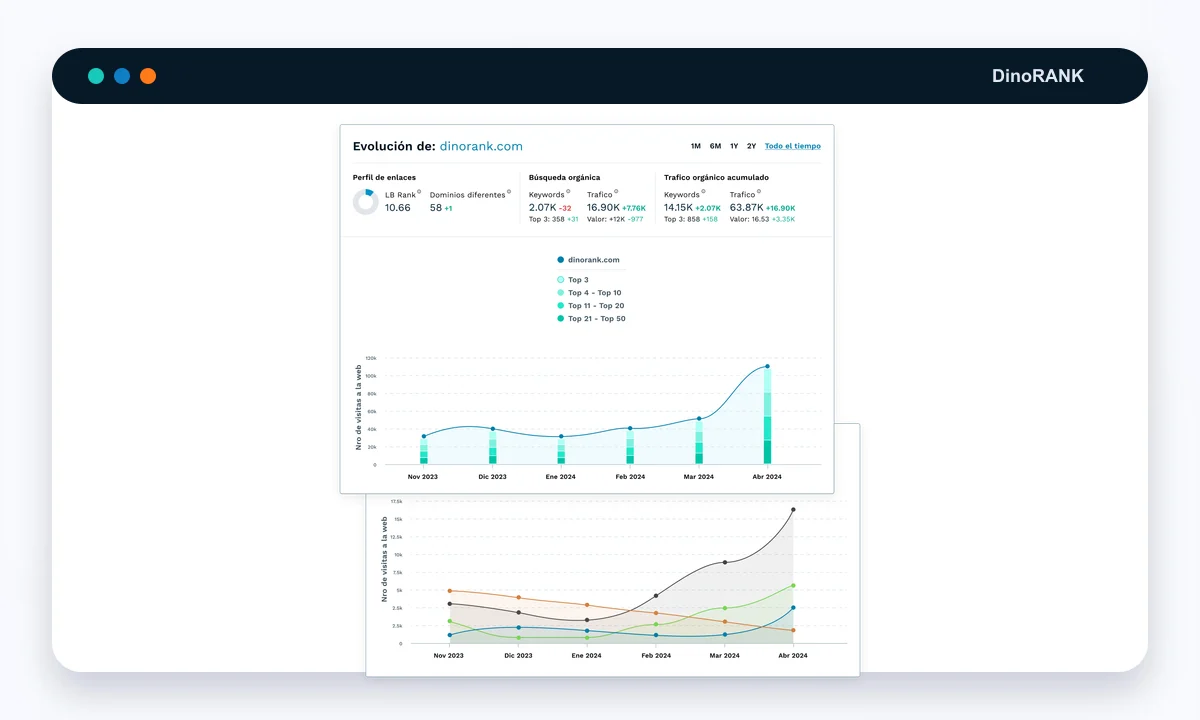This screenshot has width=1200, height=720.
Task: Click black line's Abr 2024 point, rear chart
Action: 794,509
